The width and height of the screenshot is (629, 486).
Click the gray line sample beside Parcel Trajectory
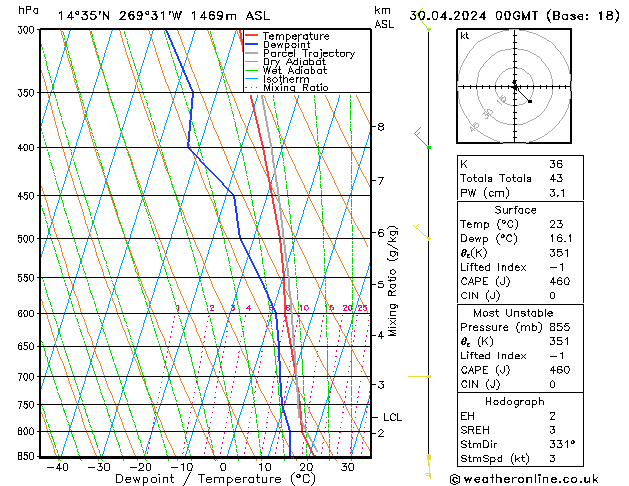pyautogui.click(x=252, y=53)
